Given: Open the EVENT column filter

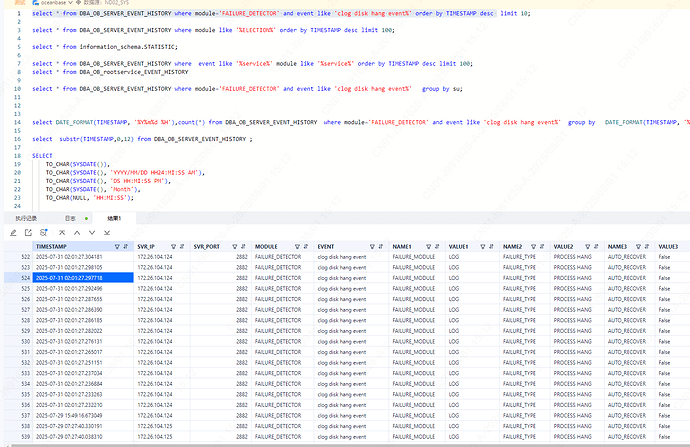Looking at the screenshot, I should tap(372, 247).
